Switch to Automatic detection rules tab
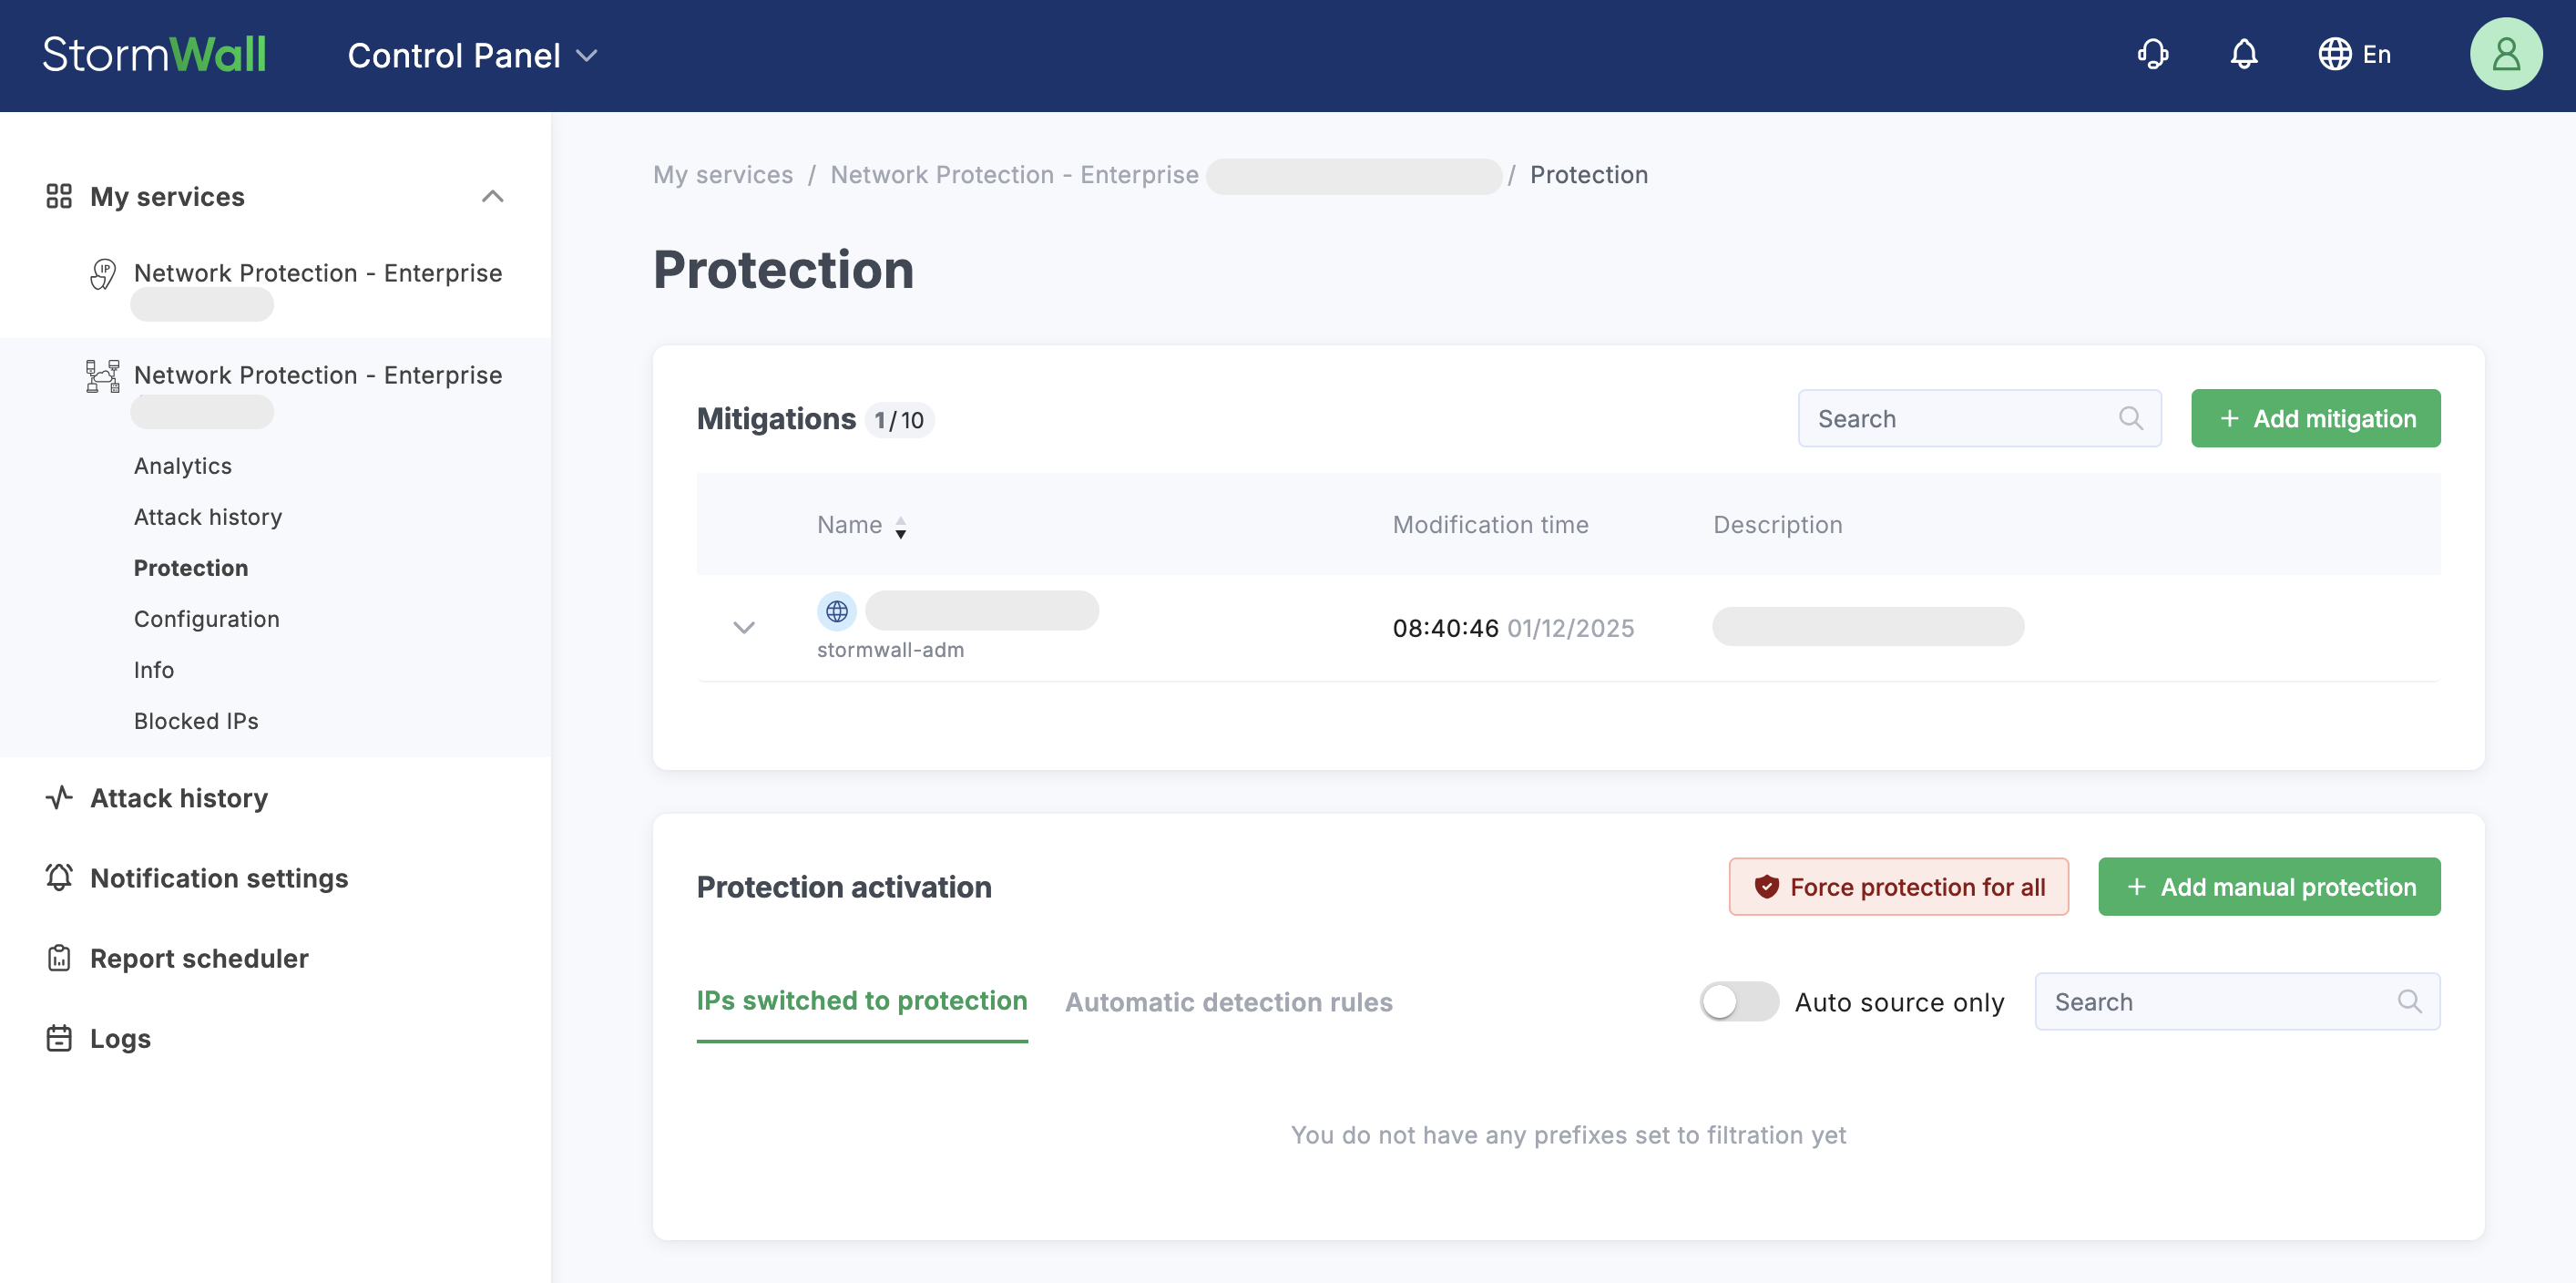Viewport: 2576px width, 1283px height. tap(1228, 1002)
